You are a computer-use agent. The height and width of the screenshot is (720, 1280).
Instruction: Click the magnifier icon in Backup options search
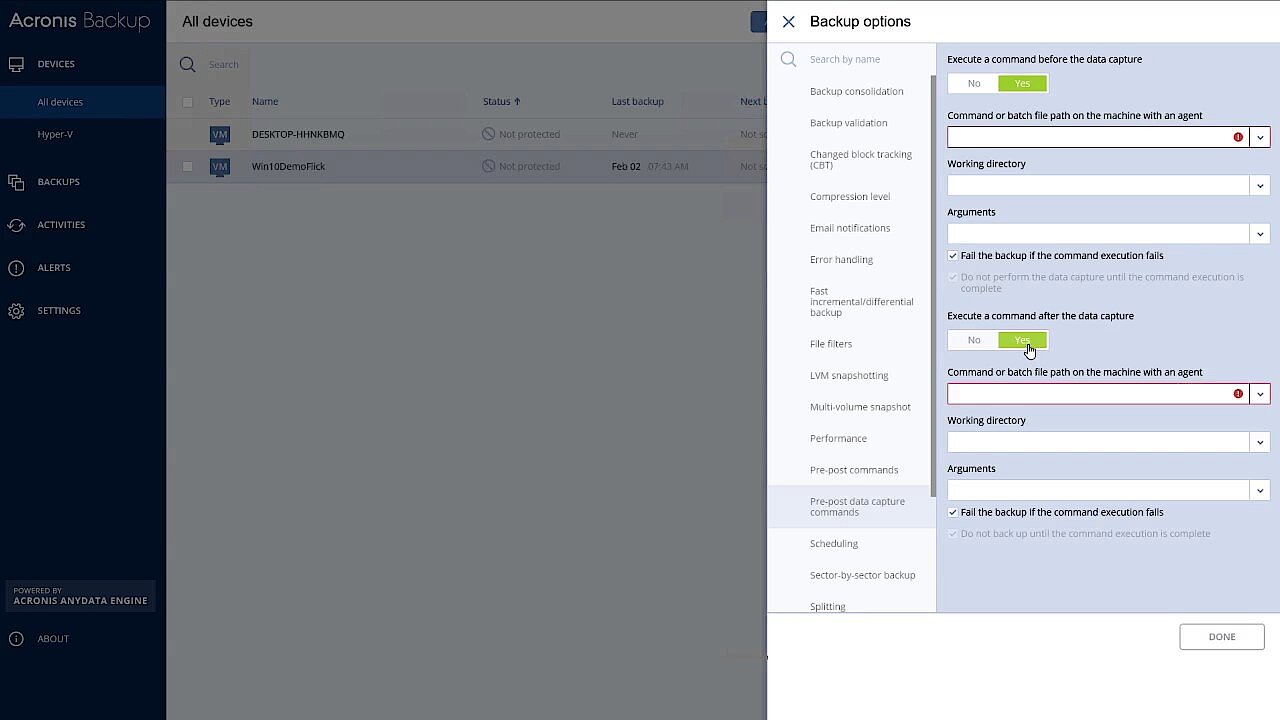coord(789,60)
